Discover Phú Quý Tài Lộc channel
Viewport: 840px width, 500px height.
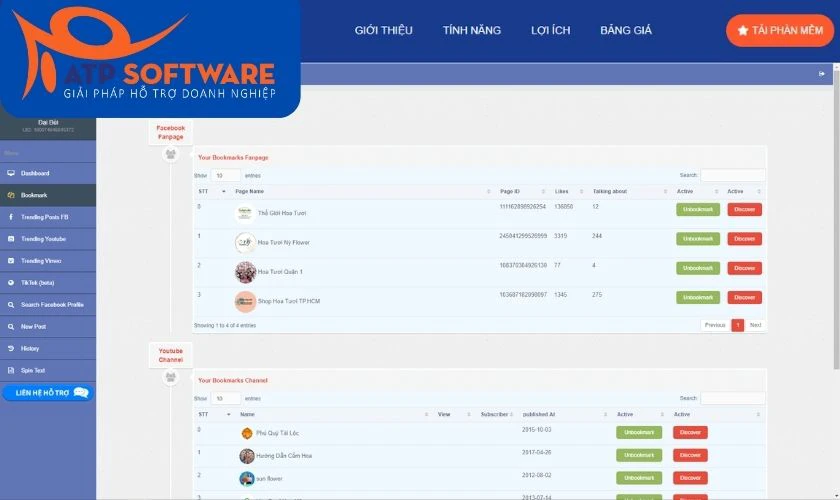tap(690, 432)
